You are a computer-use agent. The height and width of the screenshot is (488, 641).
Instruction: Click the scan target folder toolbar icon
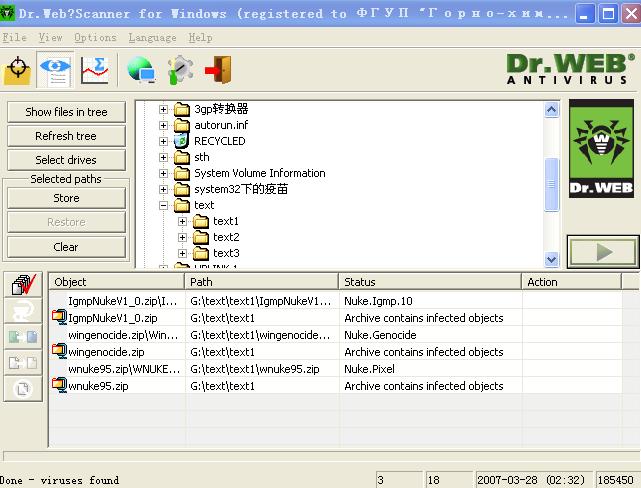coord(18,70)
